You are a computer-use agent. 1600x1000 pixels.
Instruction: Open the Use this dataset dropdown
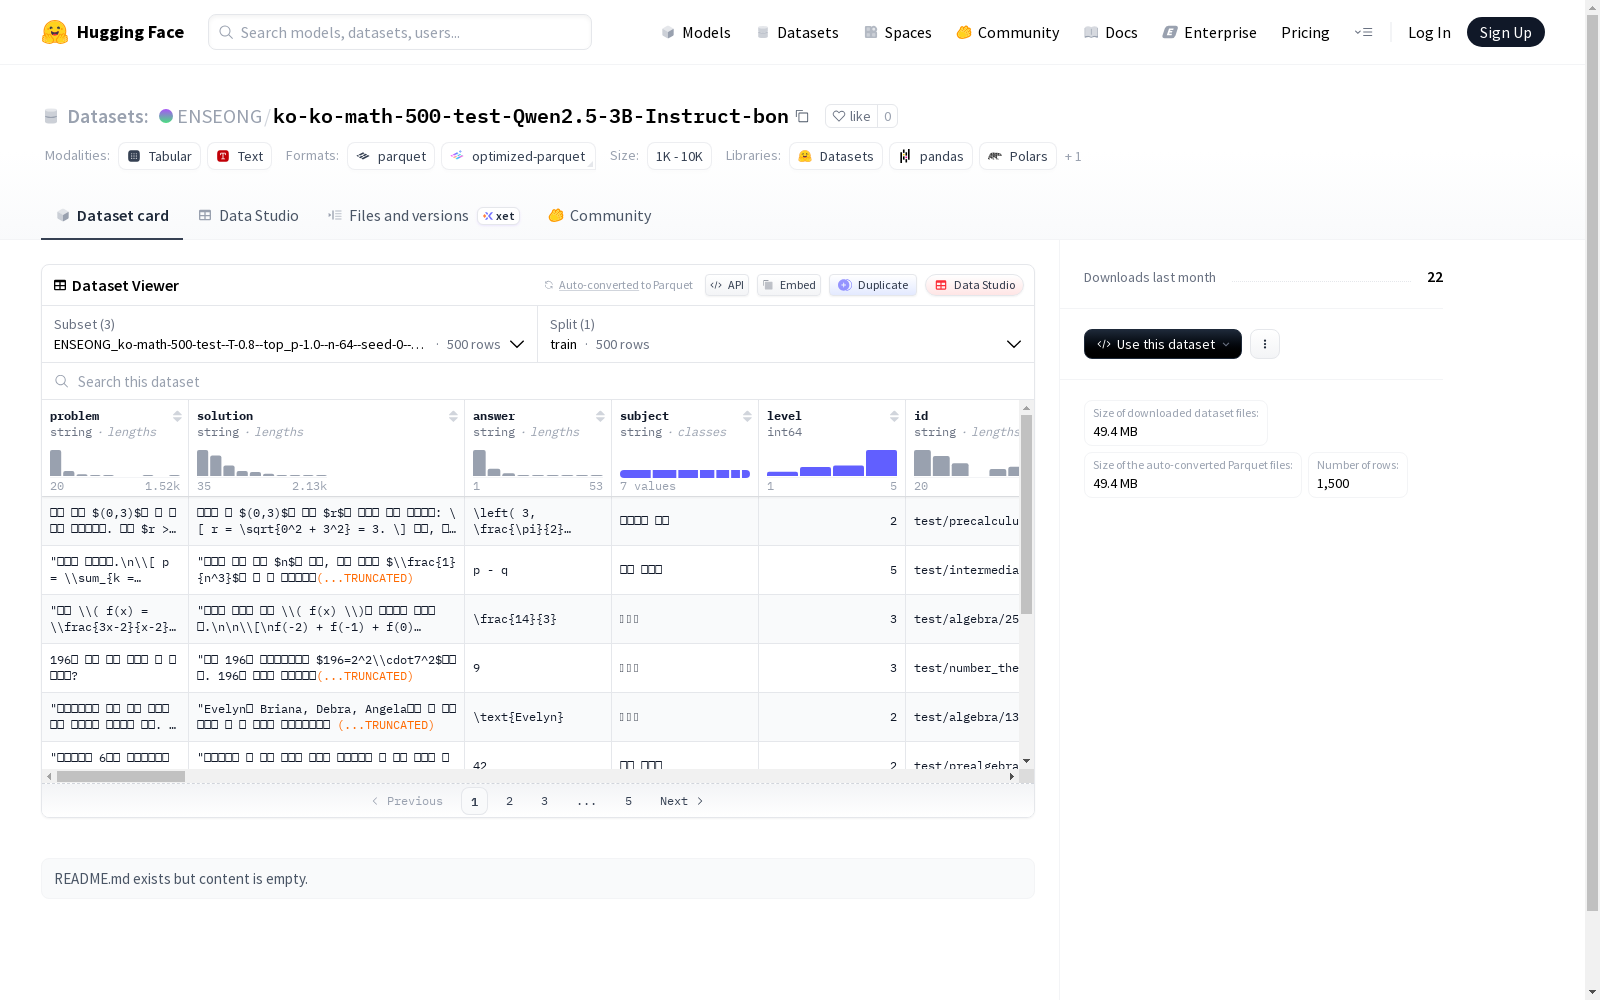click(x=1163, y=344)
